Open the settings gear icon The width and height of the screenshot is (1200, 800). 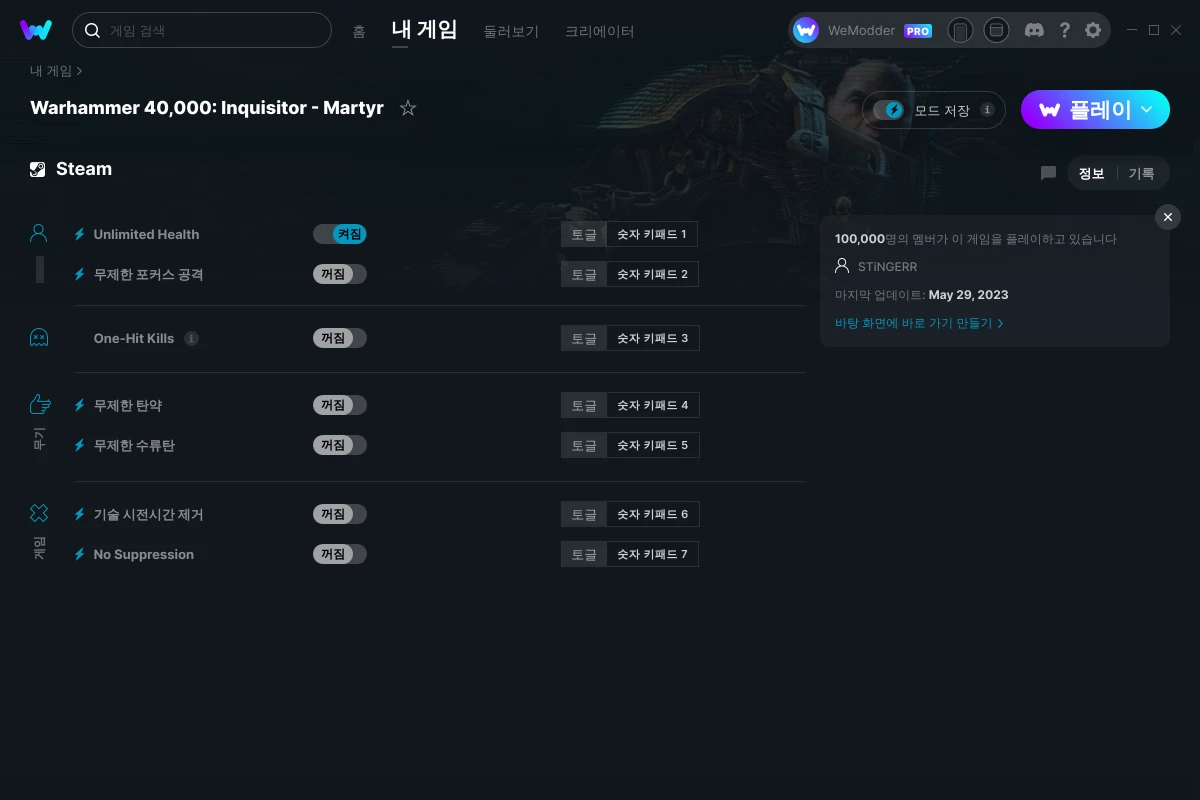[x=1093, y=30]
